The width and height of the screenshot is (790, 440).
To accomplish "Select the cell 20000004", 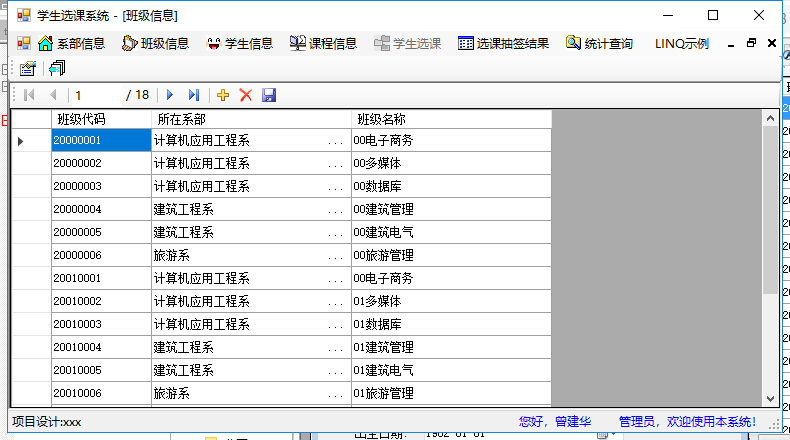I will tap(101, 210).
